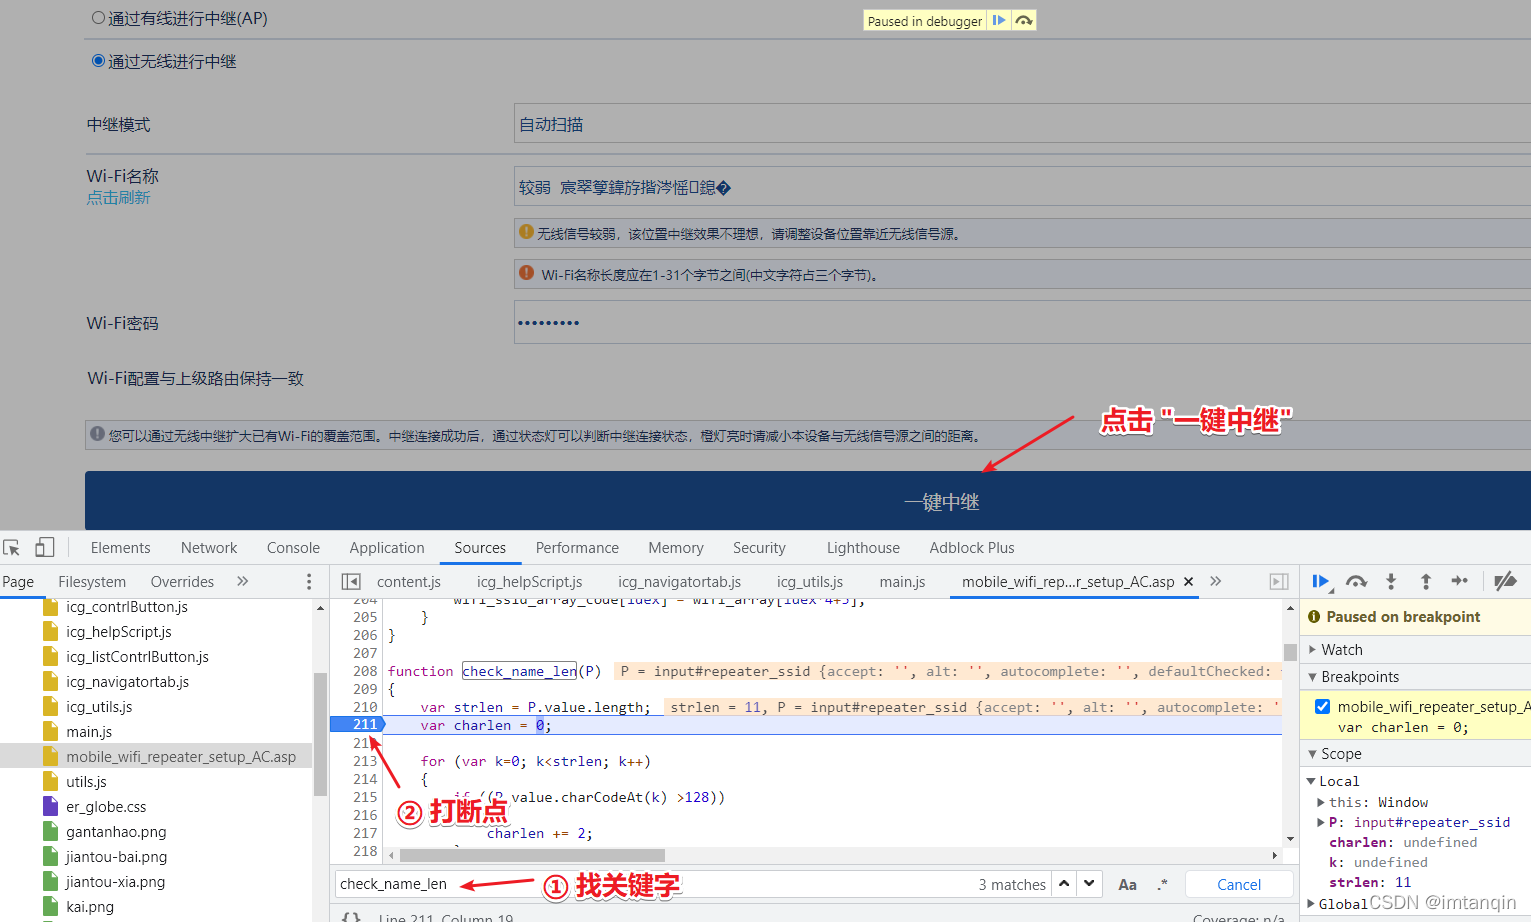This screenshot has height=922, width=1531.
Task: Switch to the Memory panel
Action: point(676,547)
